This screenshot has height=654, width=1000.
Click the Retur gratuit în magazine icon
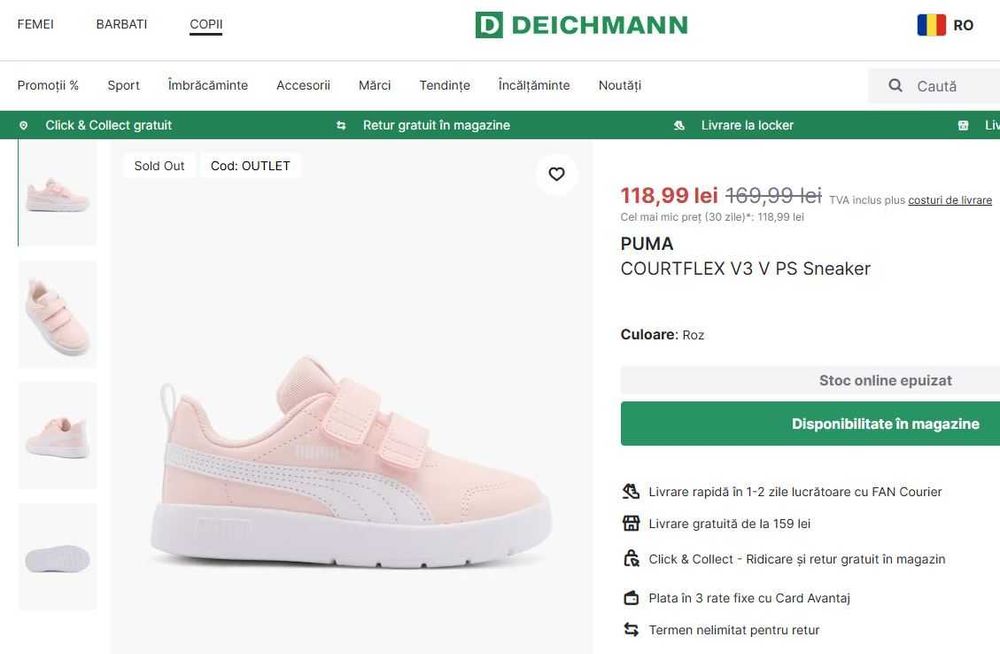point(341,126)
